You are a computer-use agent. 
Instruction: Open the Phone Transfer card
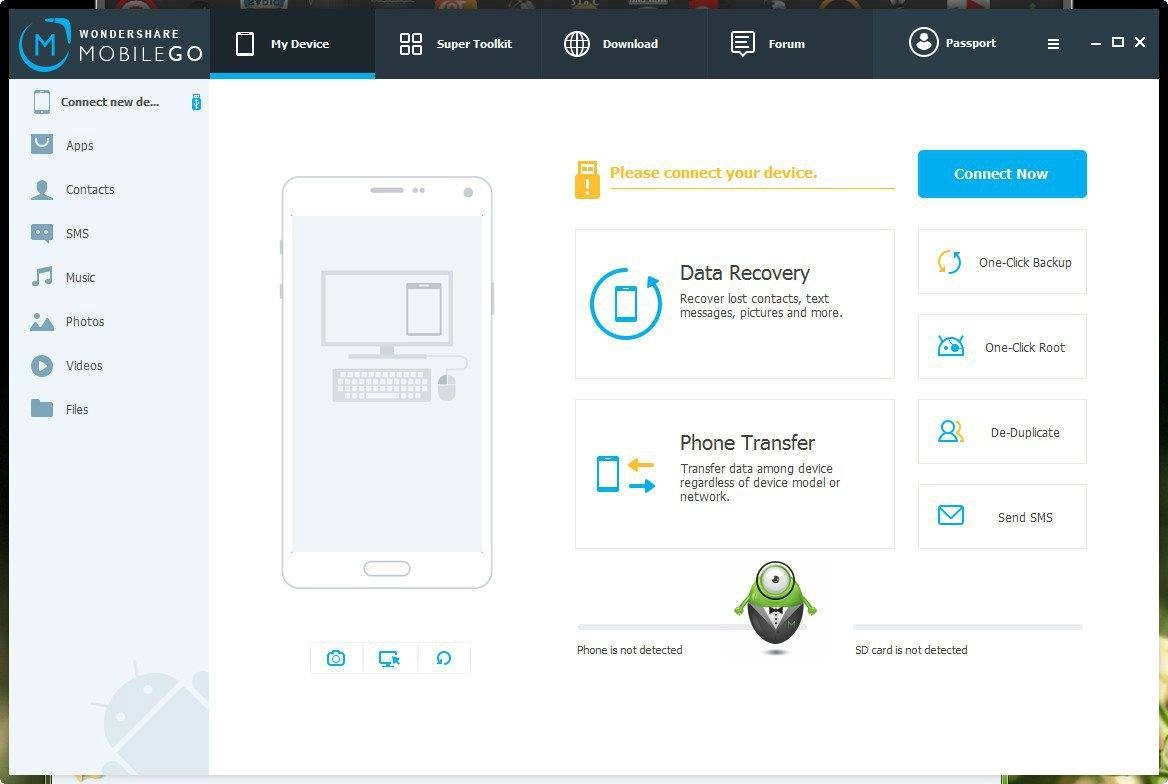[x=734, y=474]
